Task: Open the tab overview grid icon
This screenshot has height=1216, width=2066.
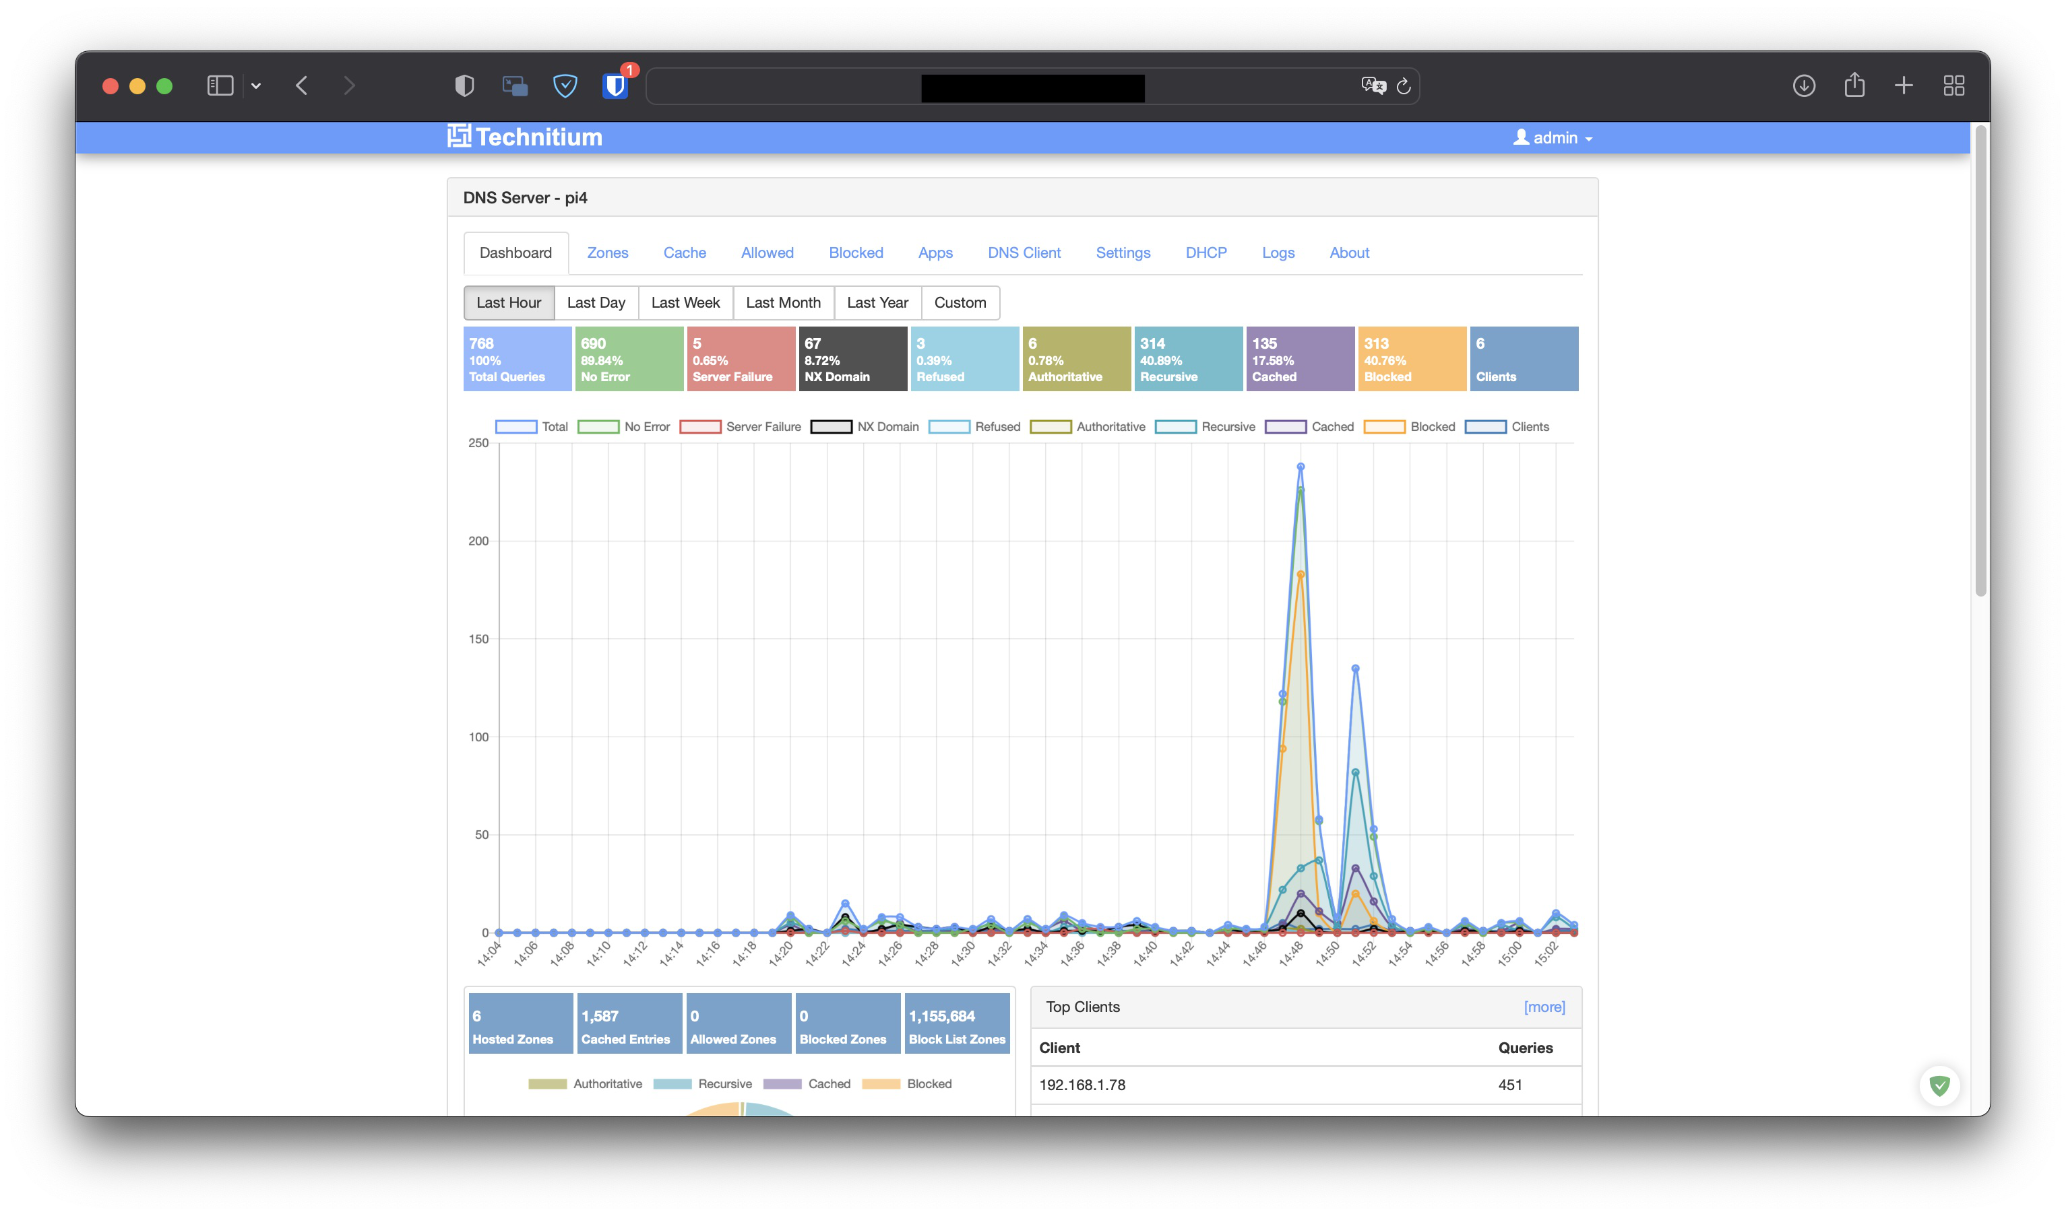Action: coord(1953,86)
